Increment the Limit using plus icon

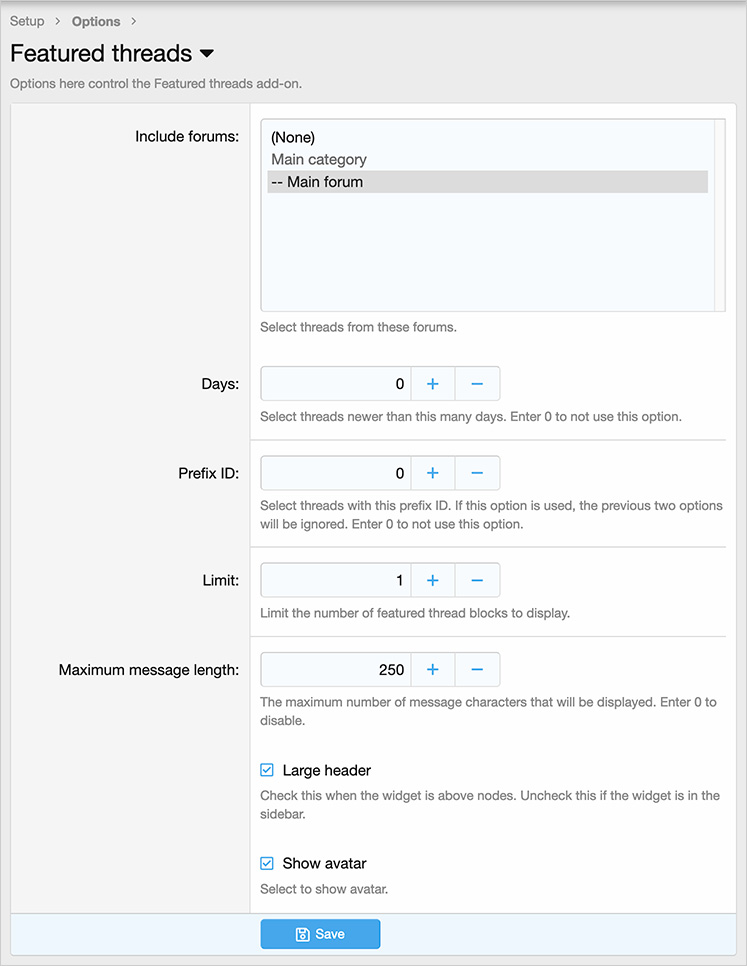point(433,580)
